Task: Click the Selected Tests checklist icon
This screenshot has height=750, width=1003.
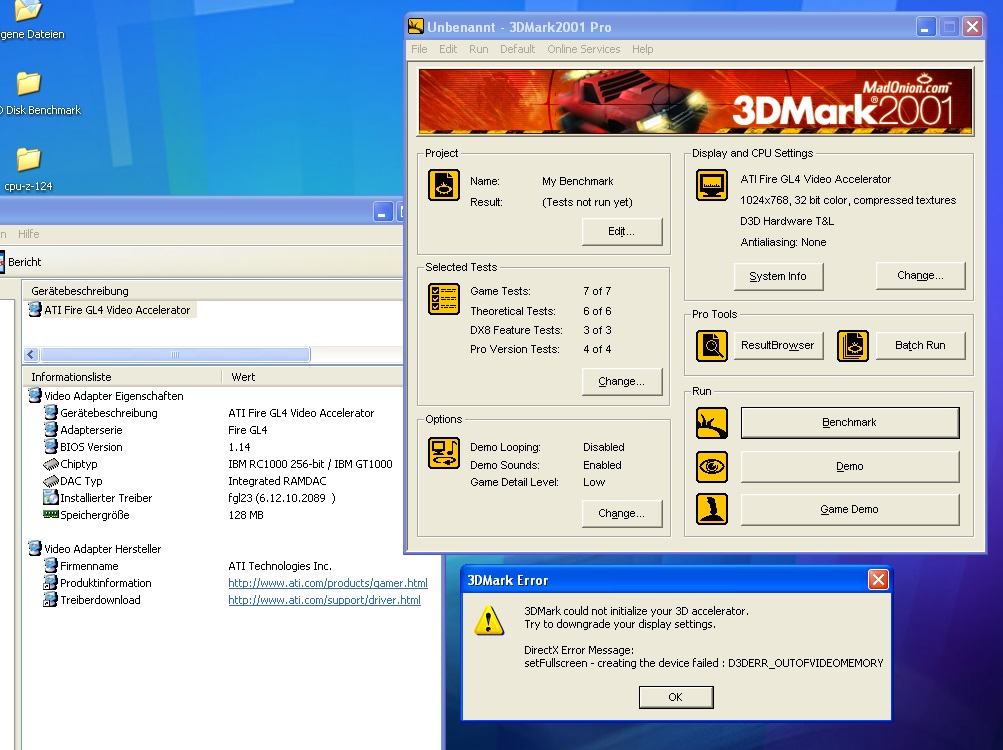Action: [x=443, y=299]
